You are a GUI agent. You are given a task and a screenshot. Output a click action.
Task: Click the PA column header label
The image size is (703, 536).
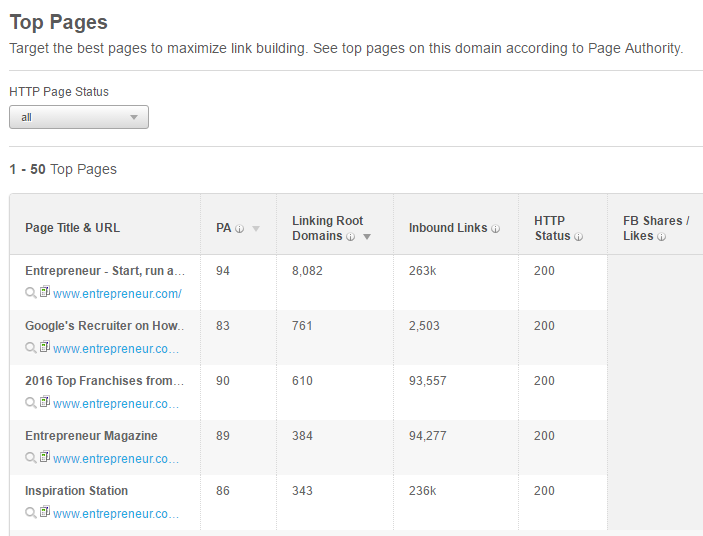(x=224, y=228)
